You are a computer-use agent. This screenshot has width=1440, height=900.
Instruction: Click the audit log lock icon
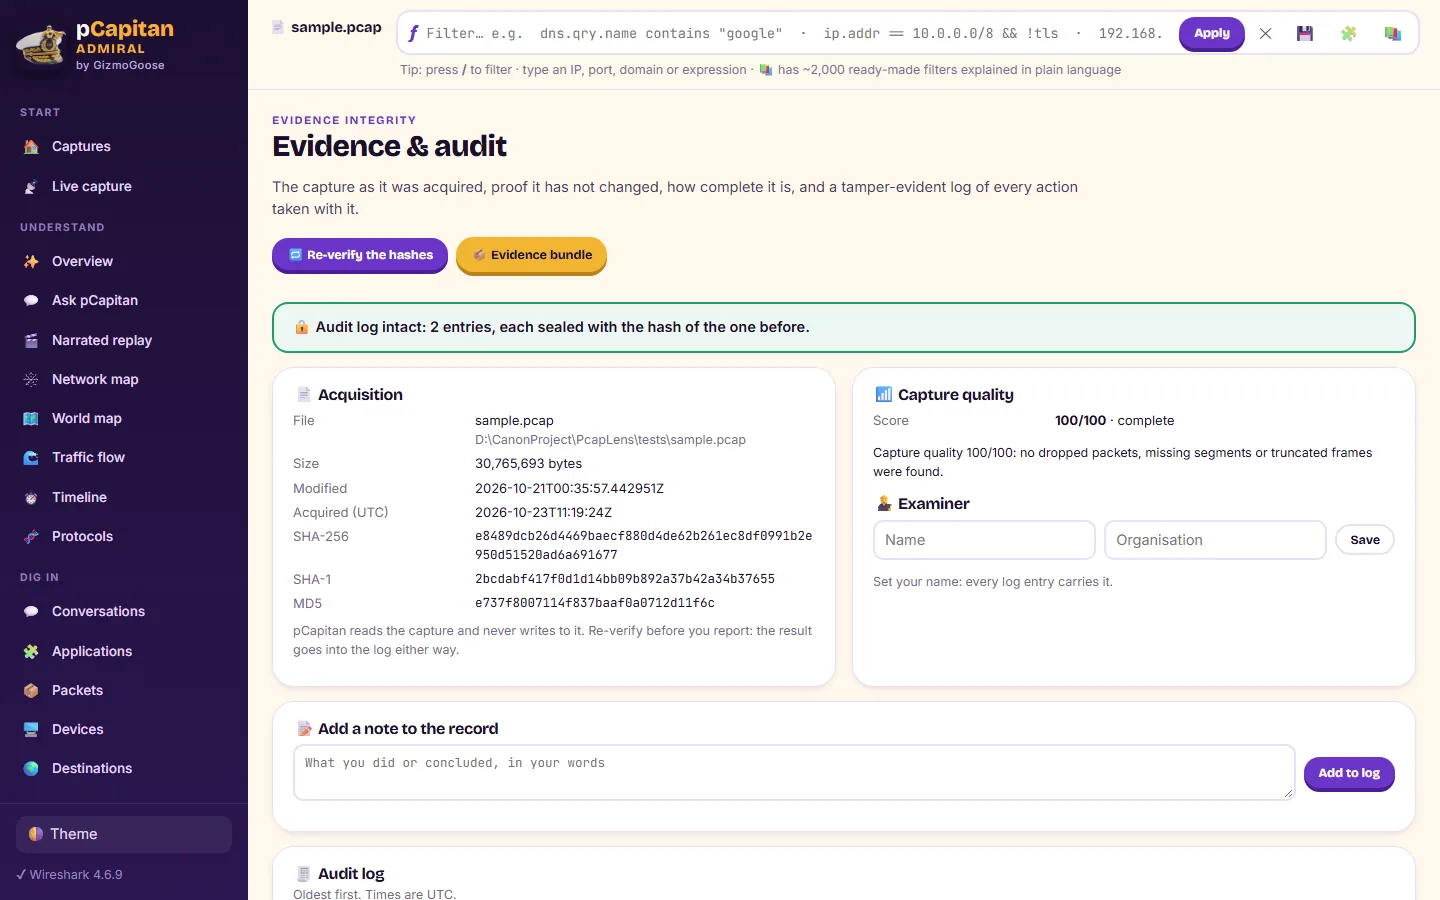pos(301,327)
